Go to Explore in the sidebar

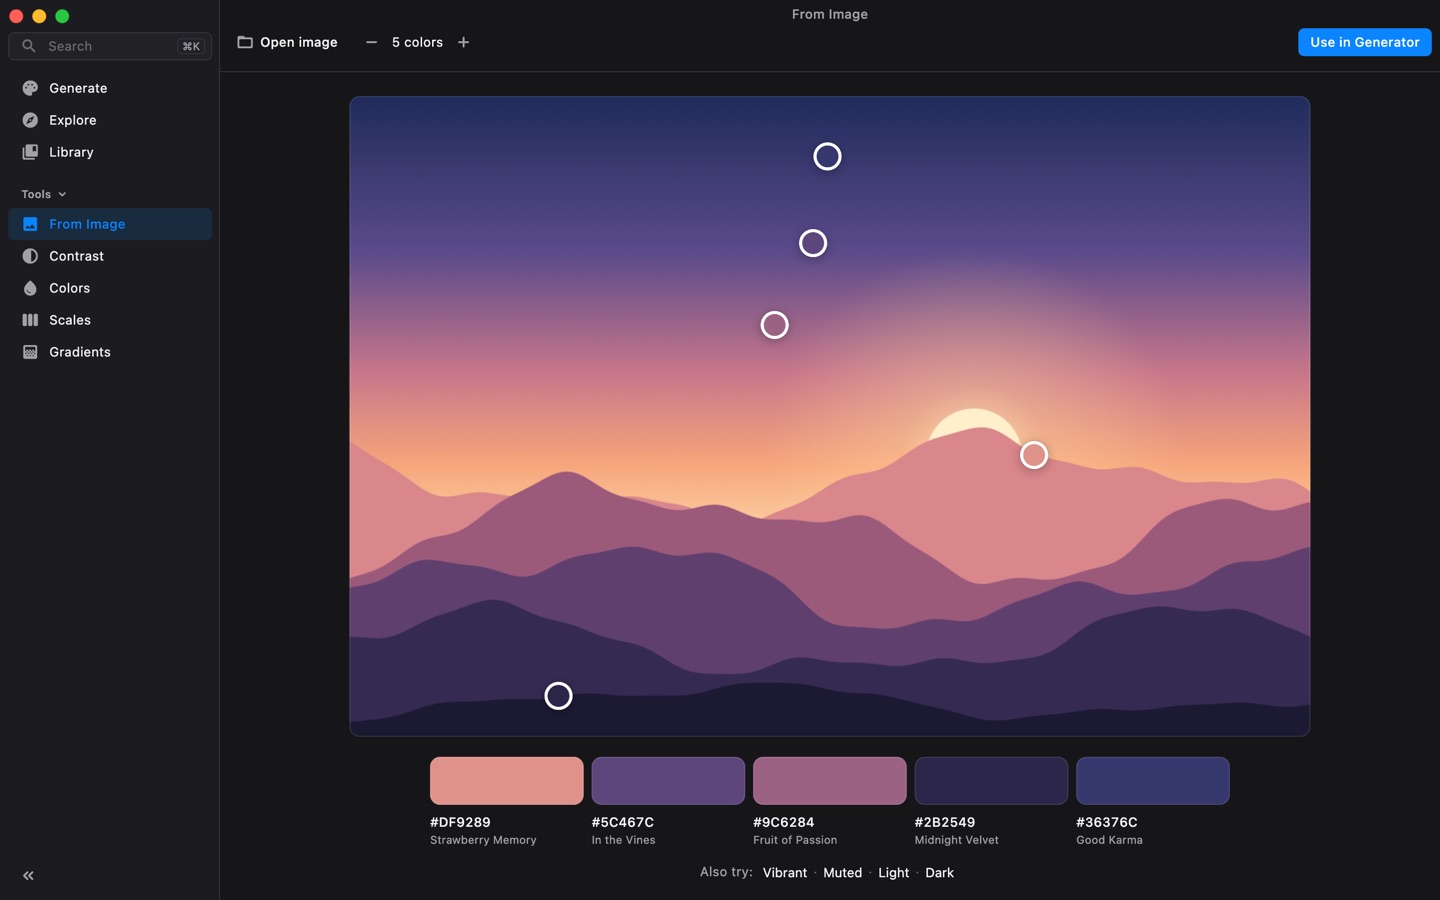click(x=110, y=120)
